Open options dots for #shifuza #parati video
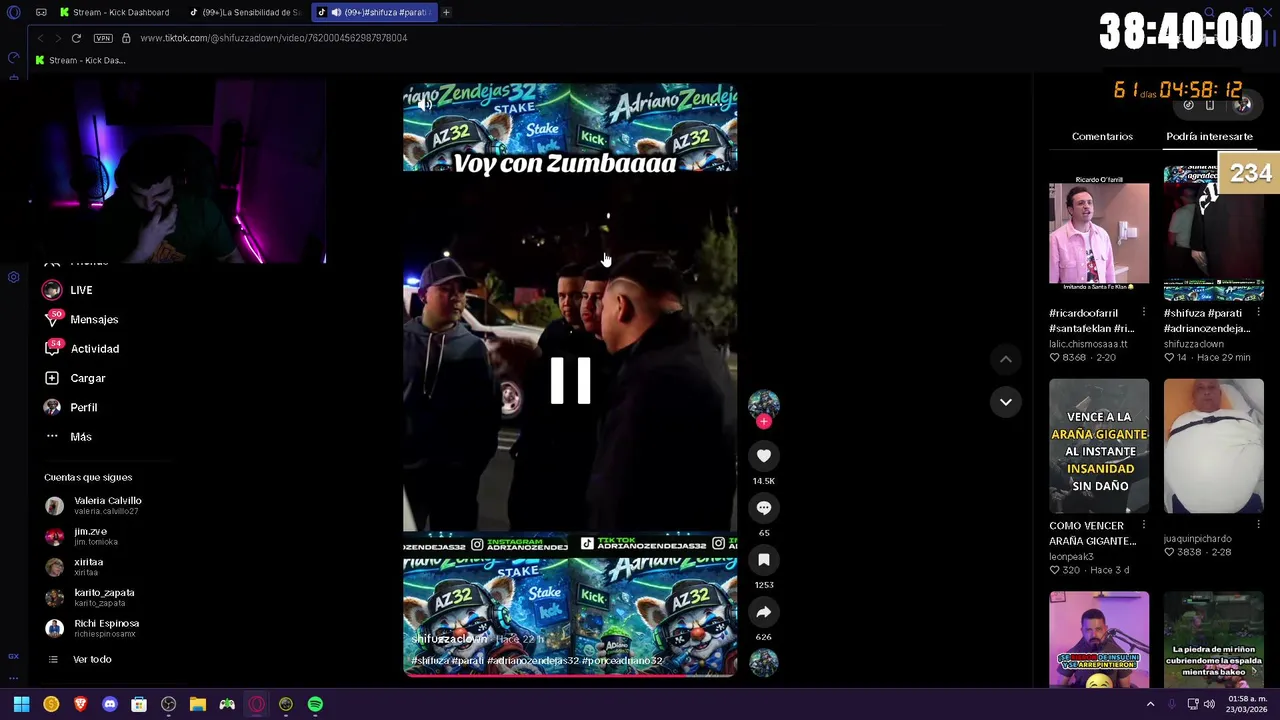This screenshot has width=1280, height=720. (x=1258, y=313)
